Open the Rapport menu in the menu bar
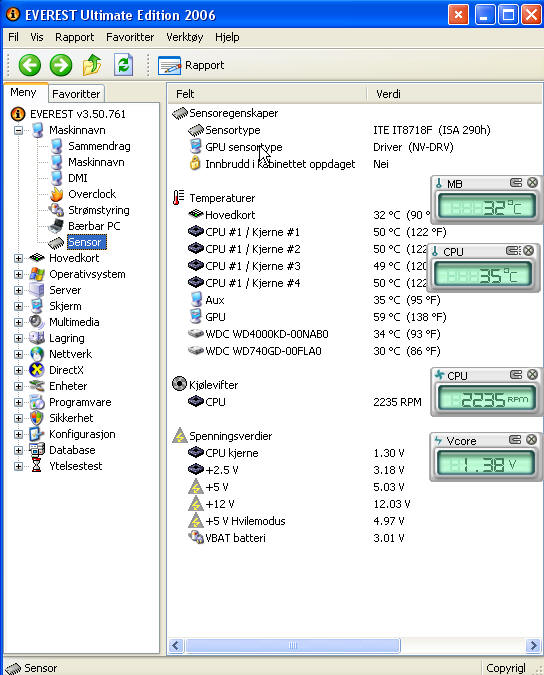 click(74, 37)
